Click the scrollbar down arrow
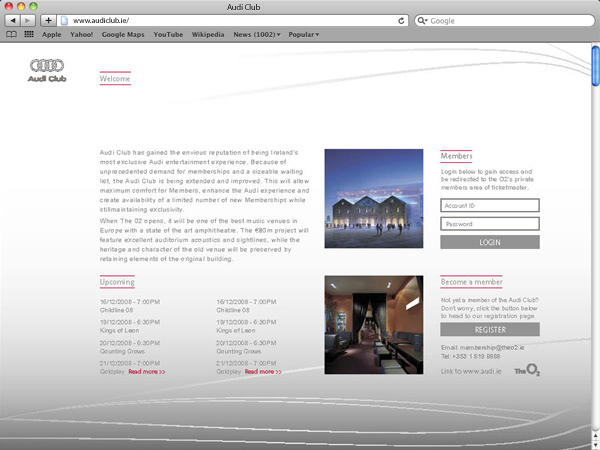The height and width of the screenshot is (450, 600). [595, 446]
